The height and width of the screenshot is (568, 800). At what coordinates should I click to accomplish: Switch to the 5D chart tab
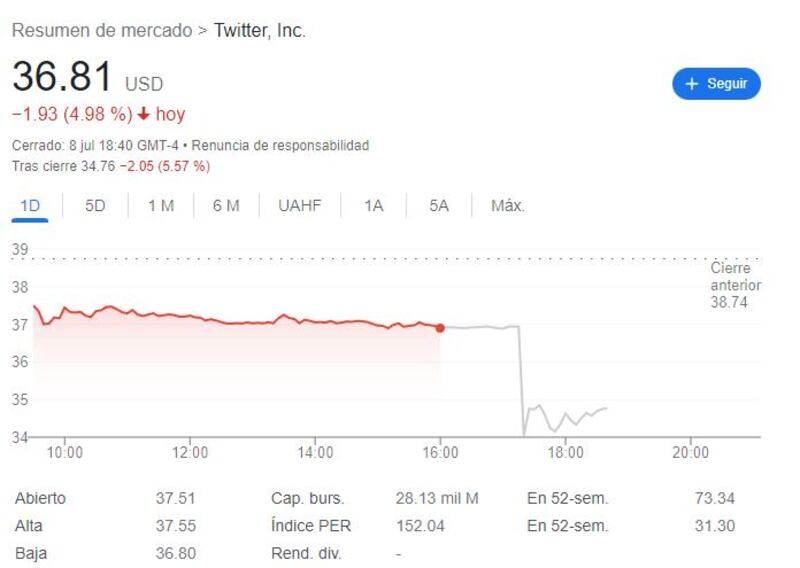(95, 206)
